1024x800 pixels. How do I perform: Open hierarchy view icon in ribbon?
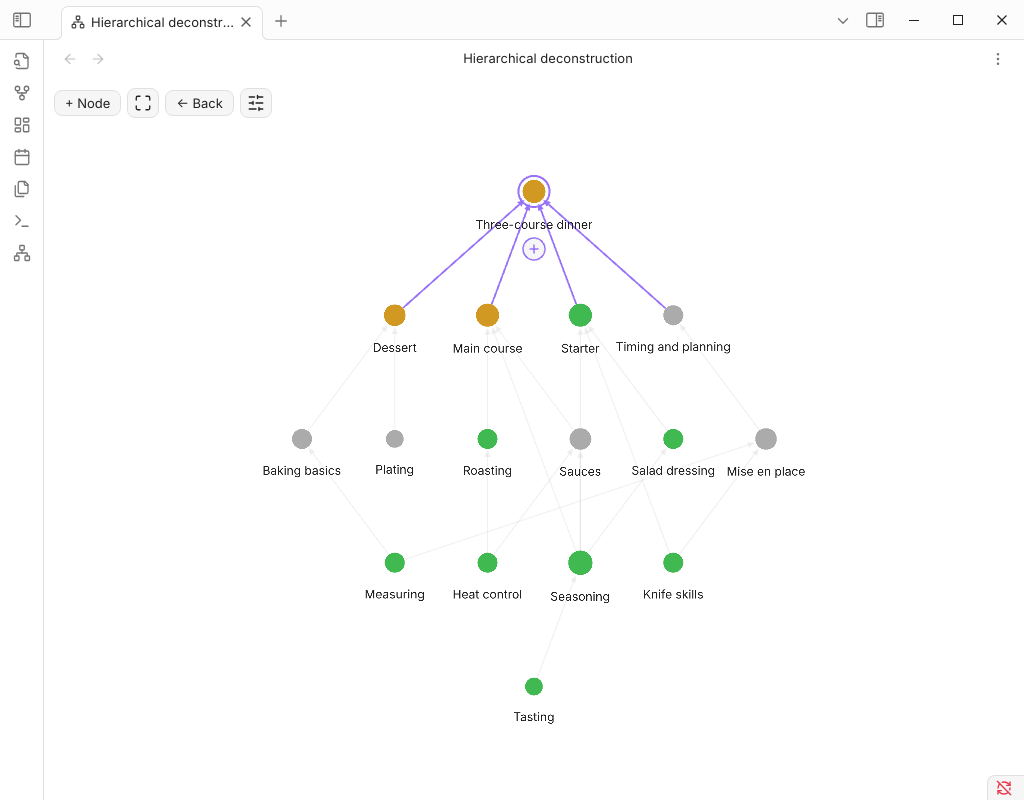coord(22,253)
